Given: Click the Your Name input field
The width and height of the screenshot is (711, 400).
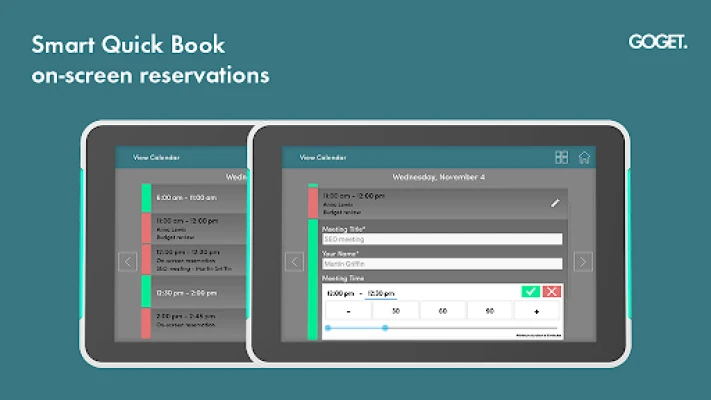Looking at the screenshot, I should (x=441, y=264).
